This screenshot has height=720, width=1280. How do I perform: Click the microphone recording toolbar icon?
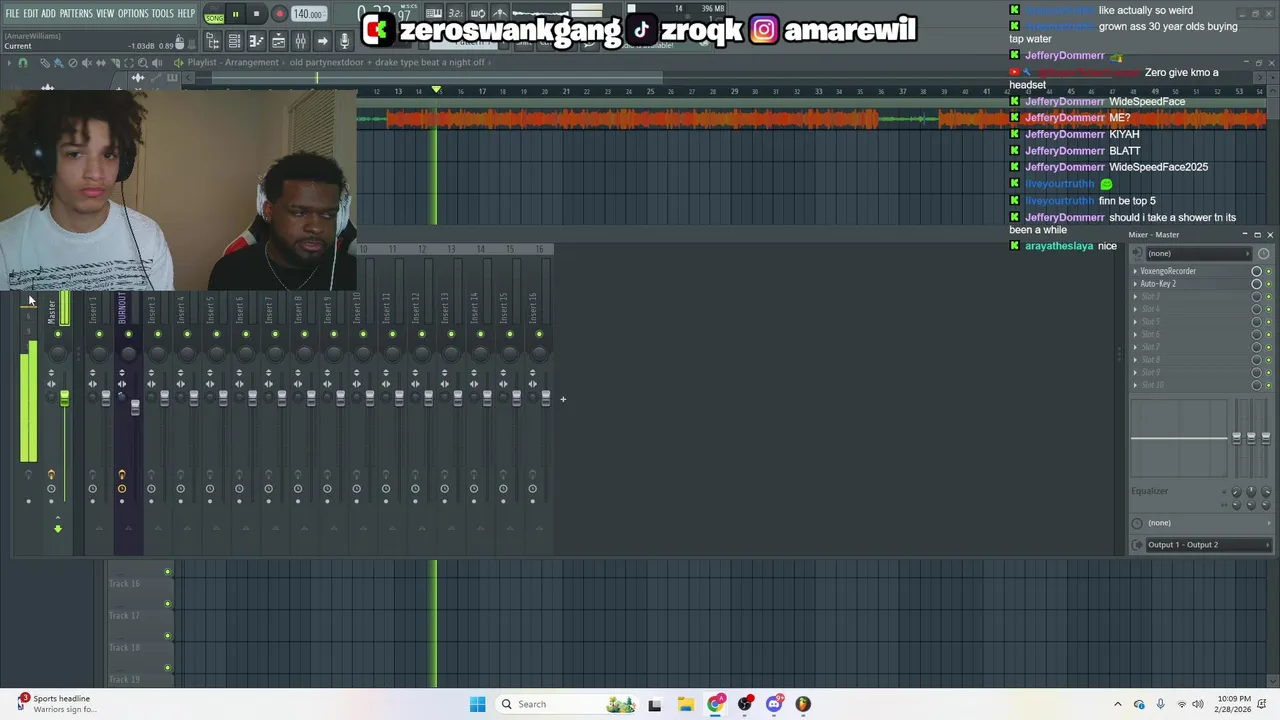344,41
